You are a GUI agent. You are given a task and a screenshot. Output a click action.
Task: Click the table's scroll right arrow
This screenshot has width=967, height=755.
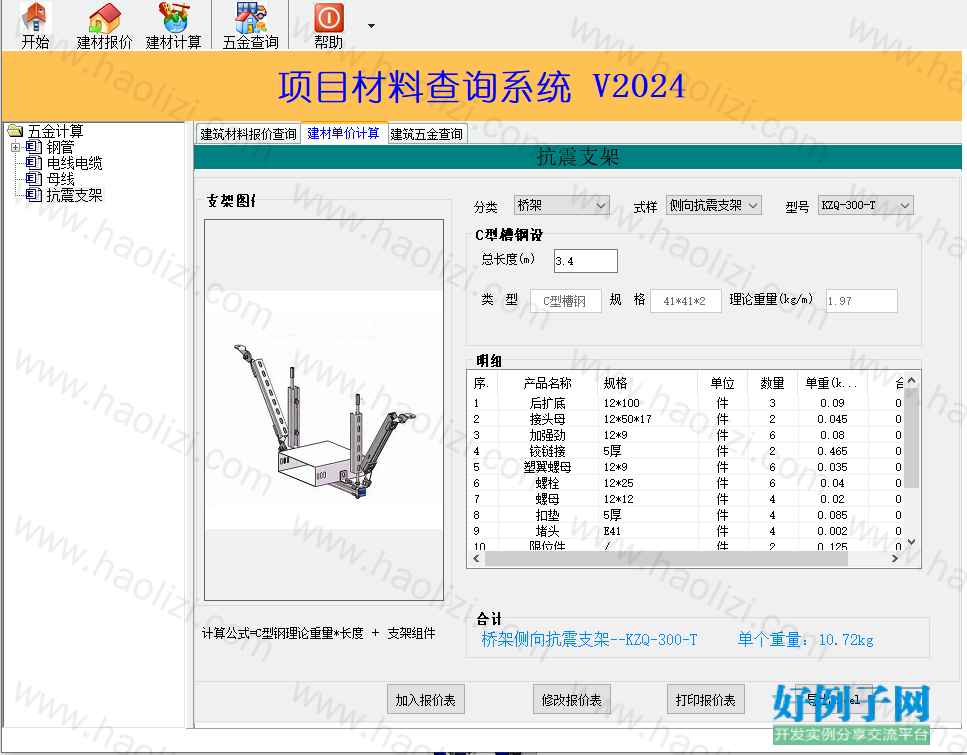point(895,558)
